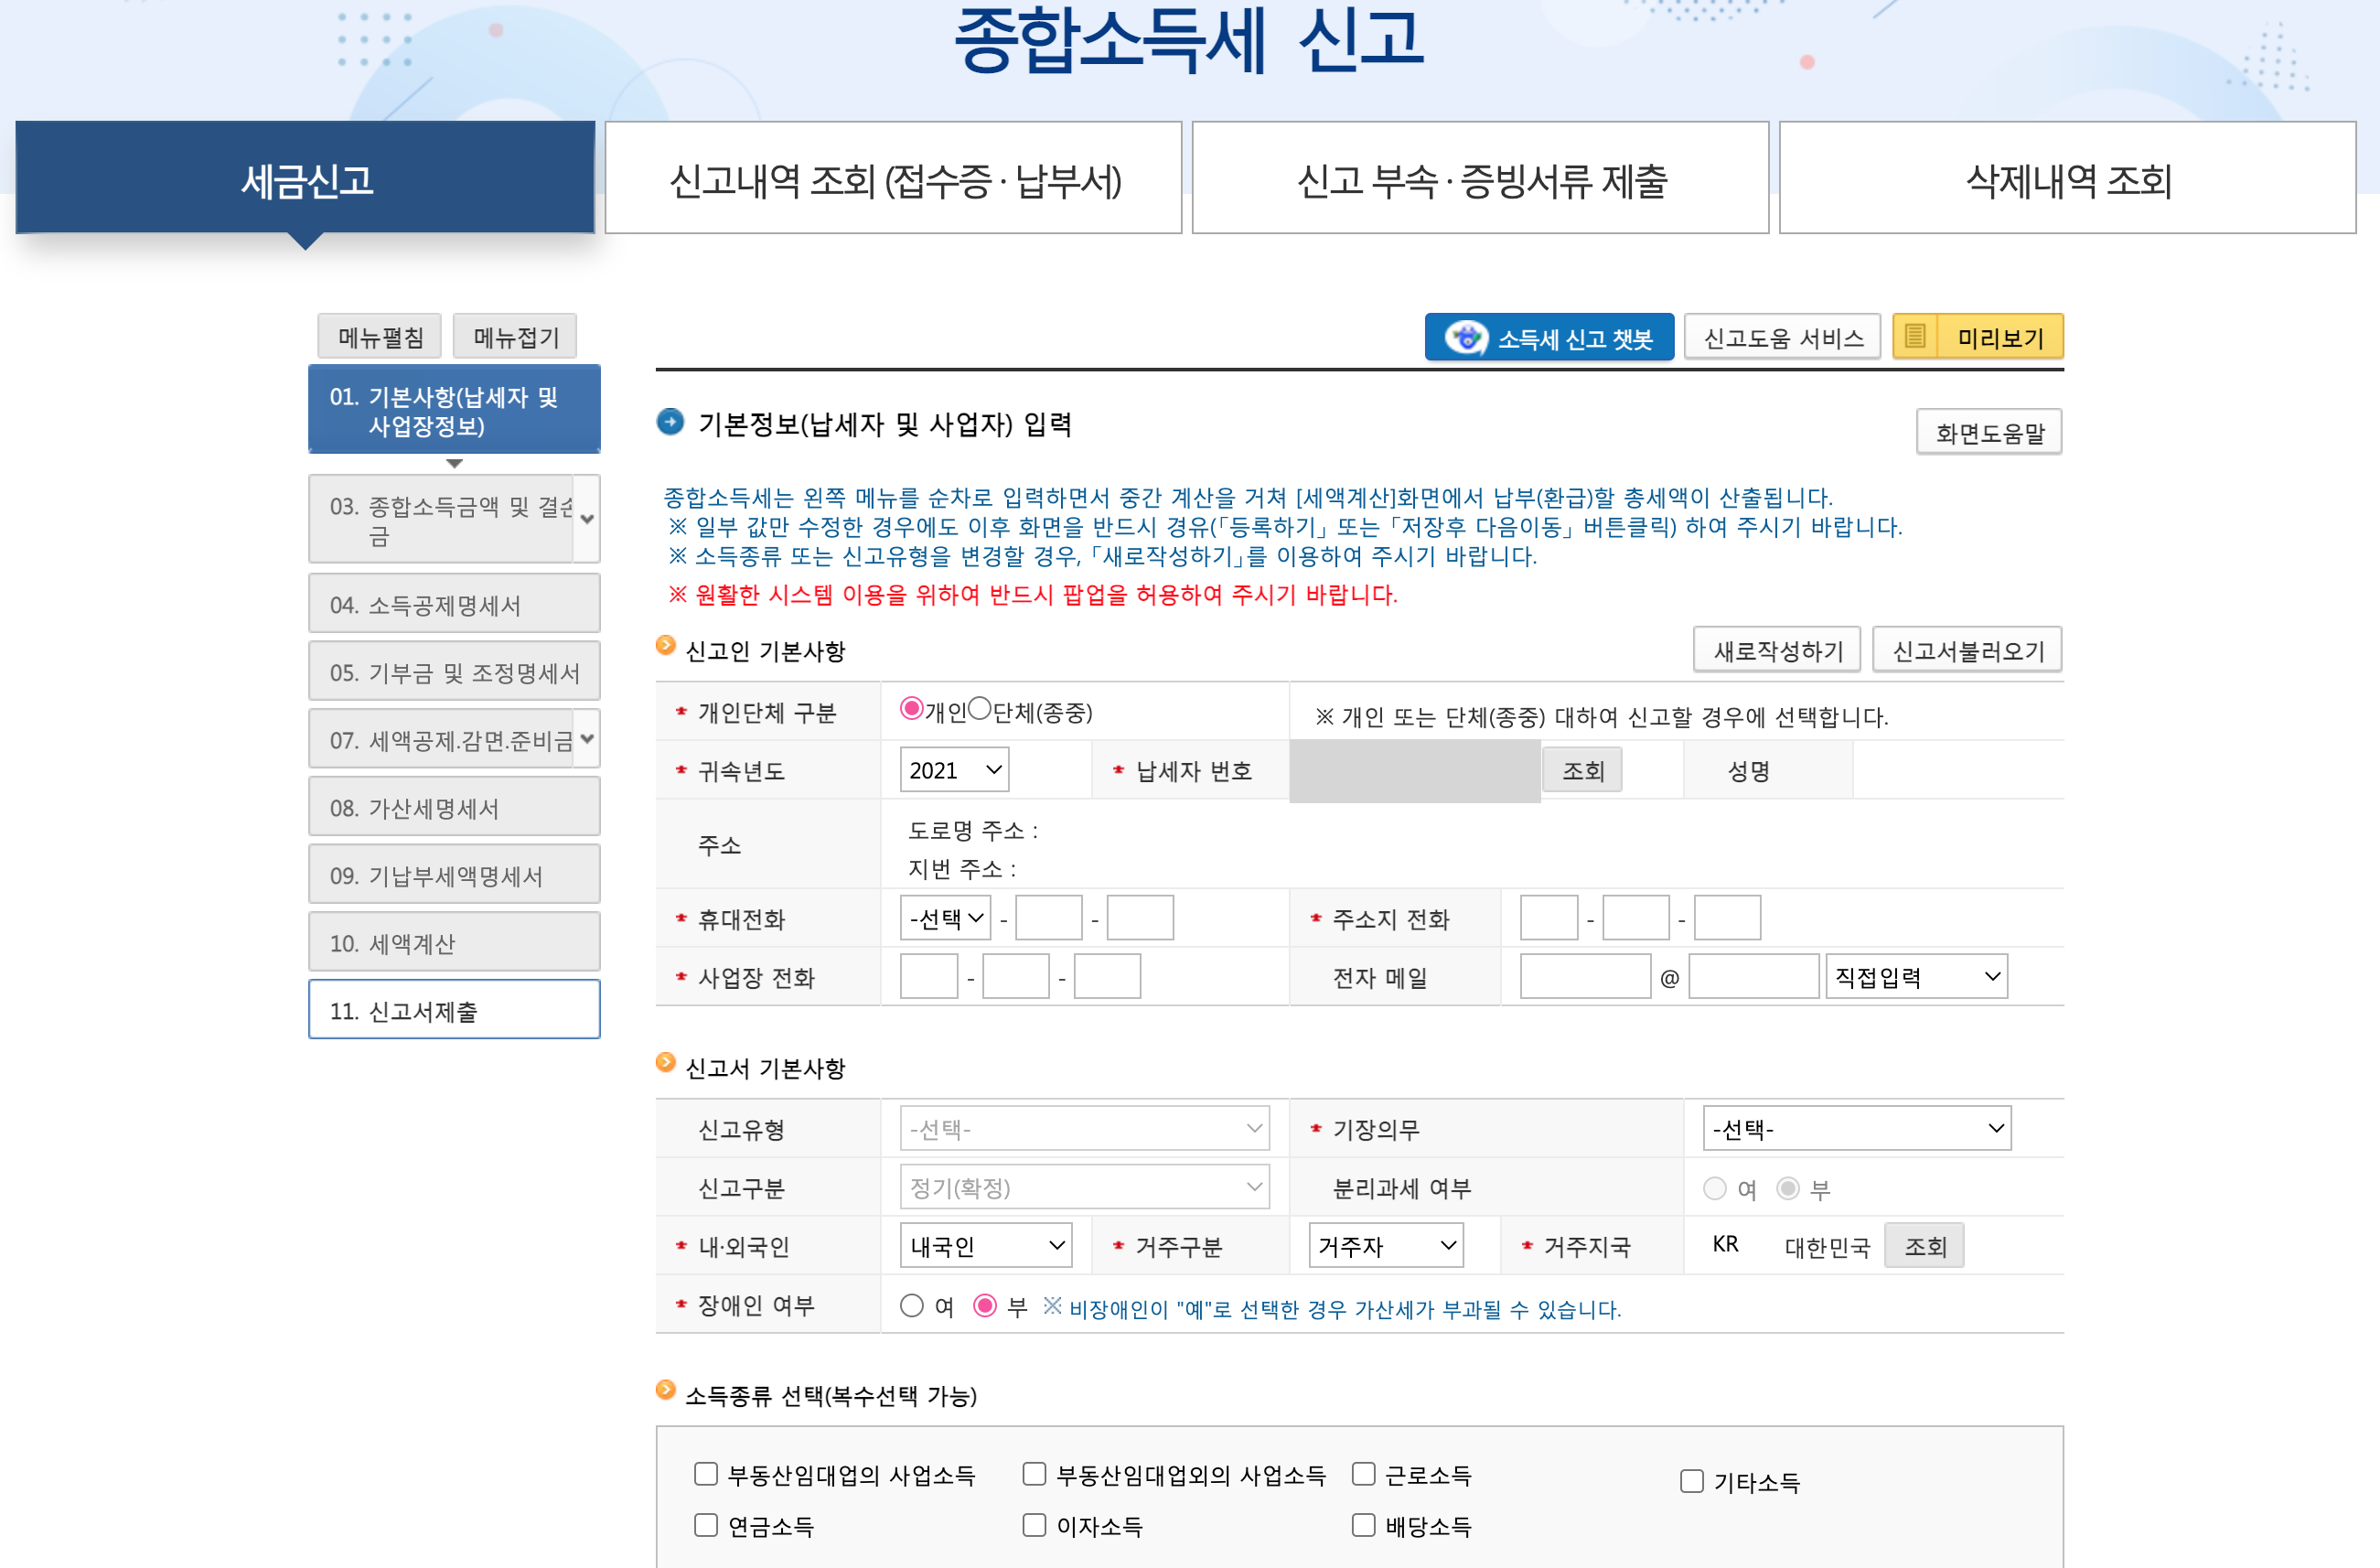The width and height of the screenshot is (2380, 1568).
Task: Click the orange bullet icon next to 신고인 기본사항
Action: [x=665, y=646]
